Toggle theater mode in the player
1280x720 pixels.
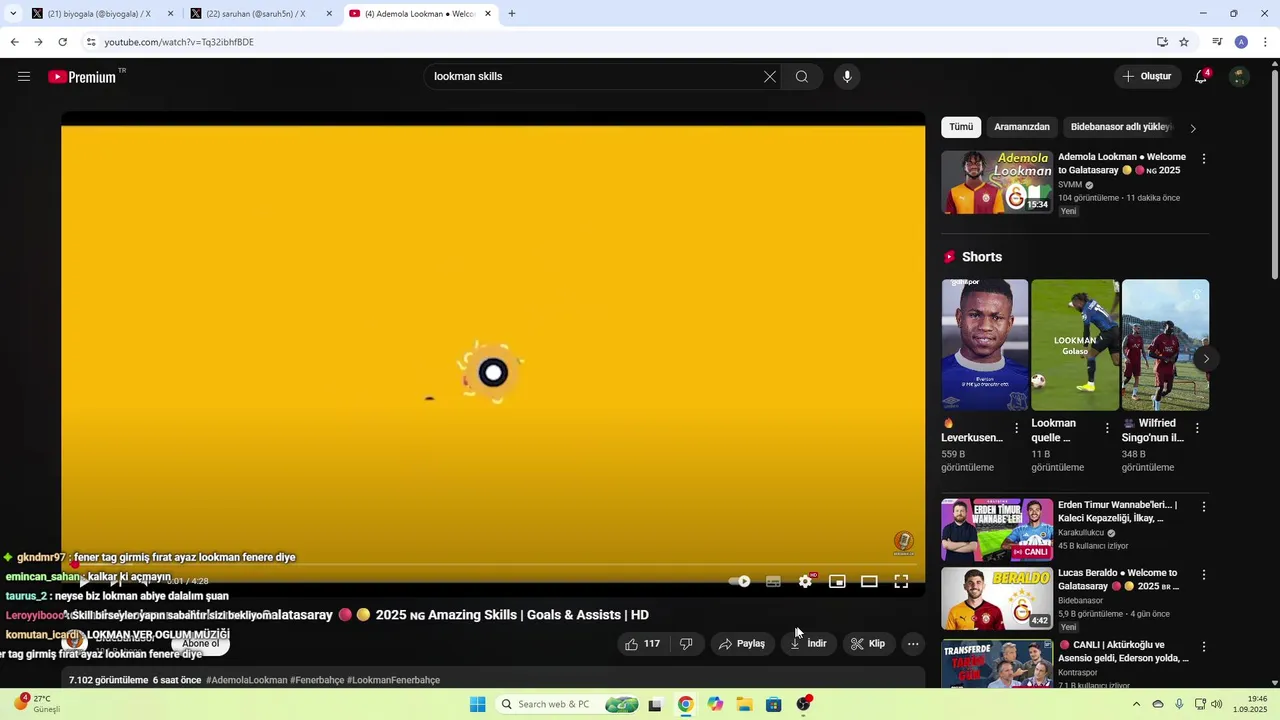coord(869,581)
